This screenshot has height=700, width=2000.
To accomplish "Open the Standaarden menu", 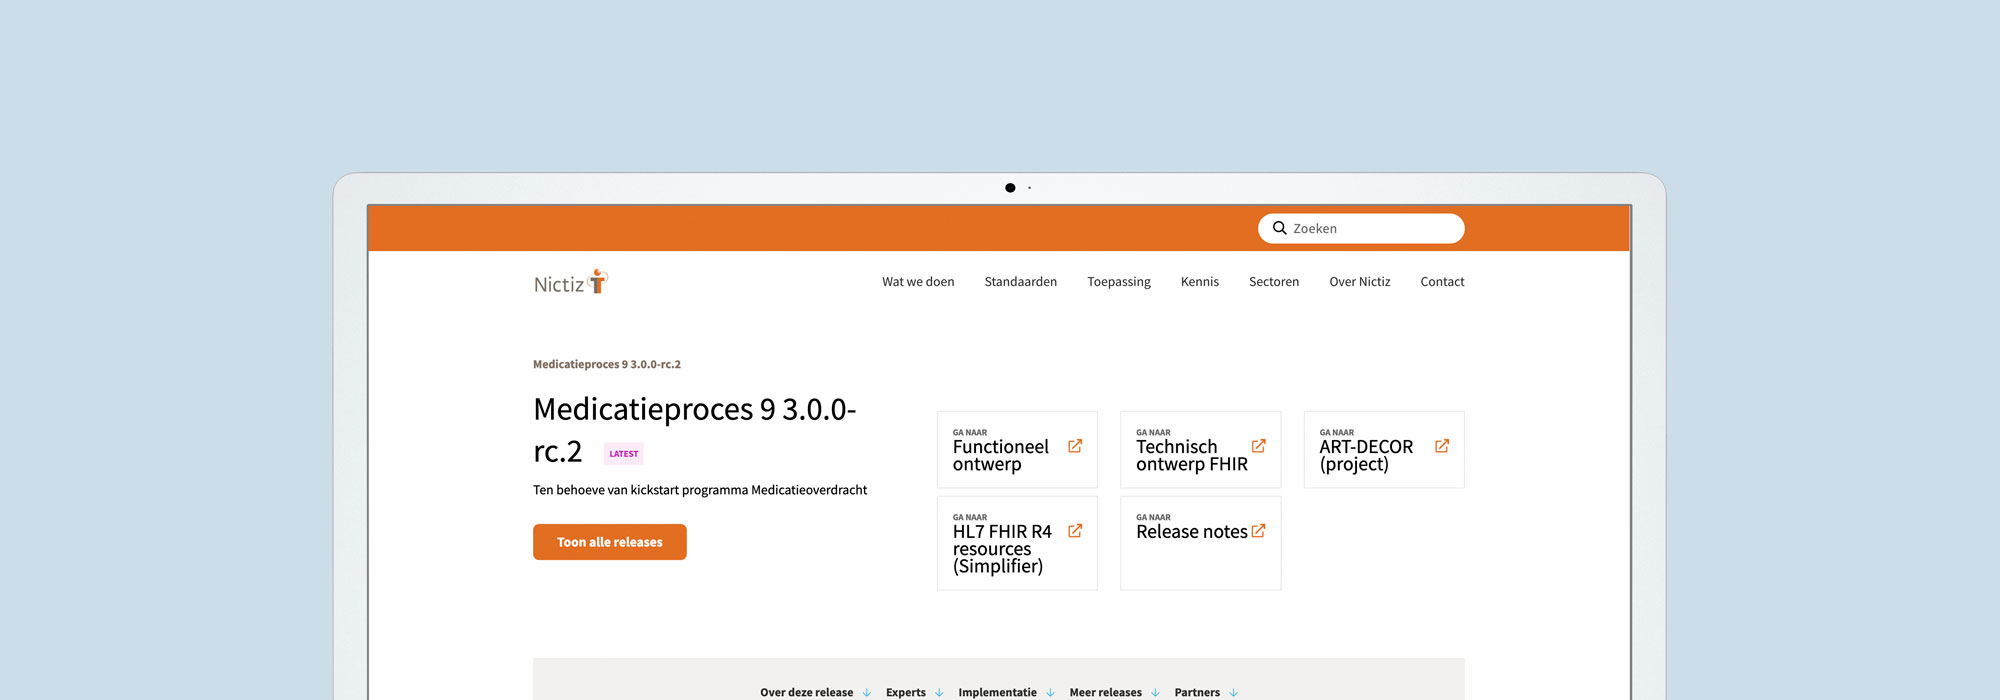I will pos(1020,282).
